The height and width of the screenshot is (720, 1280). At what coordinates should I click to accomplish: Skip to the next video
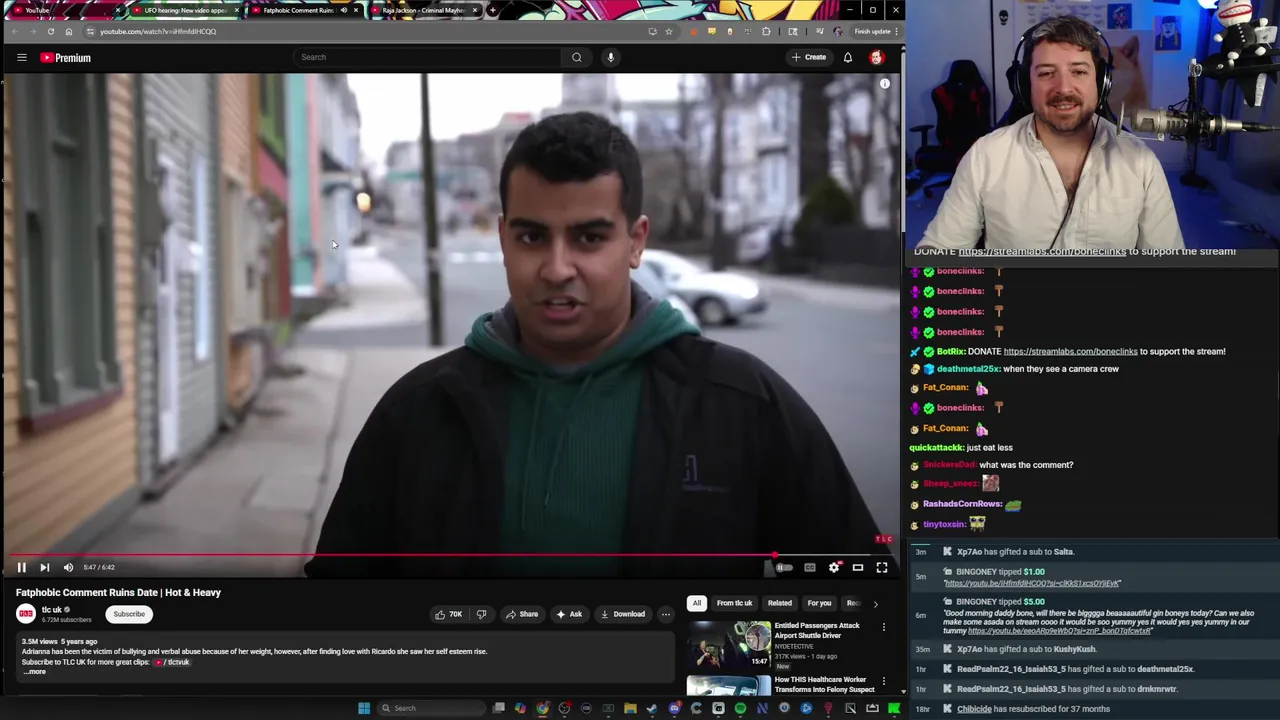coord(44,567)
